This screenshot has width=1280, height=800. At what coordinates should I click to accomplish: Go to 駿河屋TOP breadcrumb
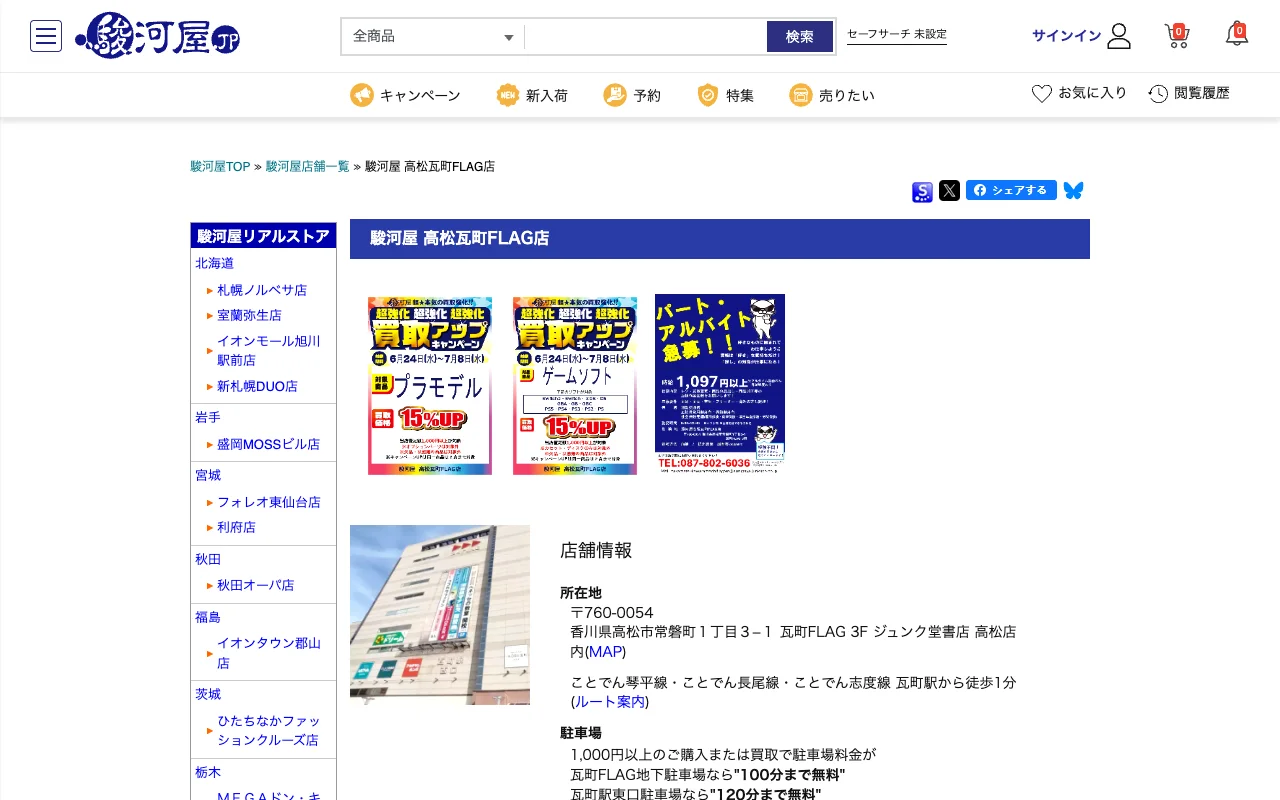click(x=220, y=166)
